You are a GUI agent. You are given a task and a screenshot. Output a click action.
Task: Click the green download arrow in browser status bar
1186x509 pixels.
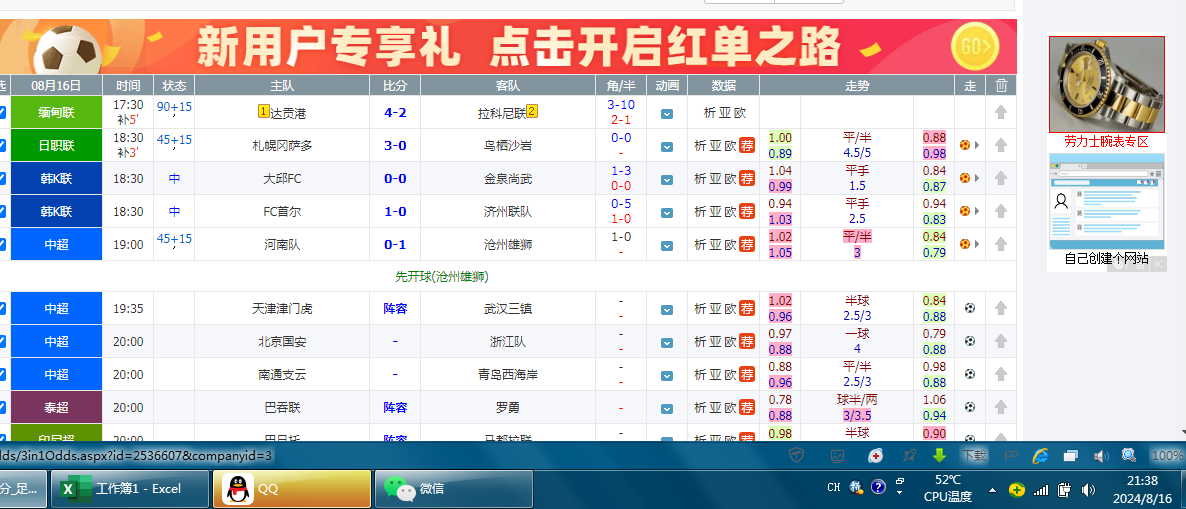pos(939,455)
